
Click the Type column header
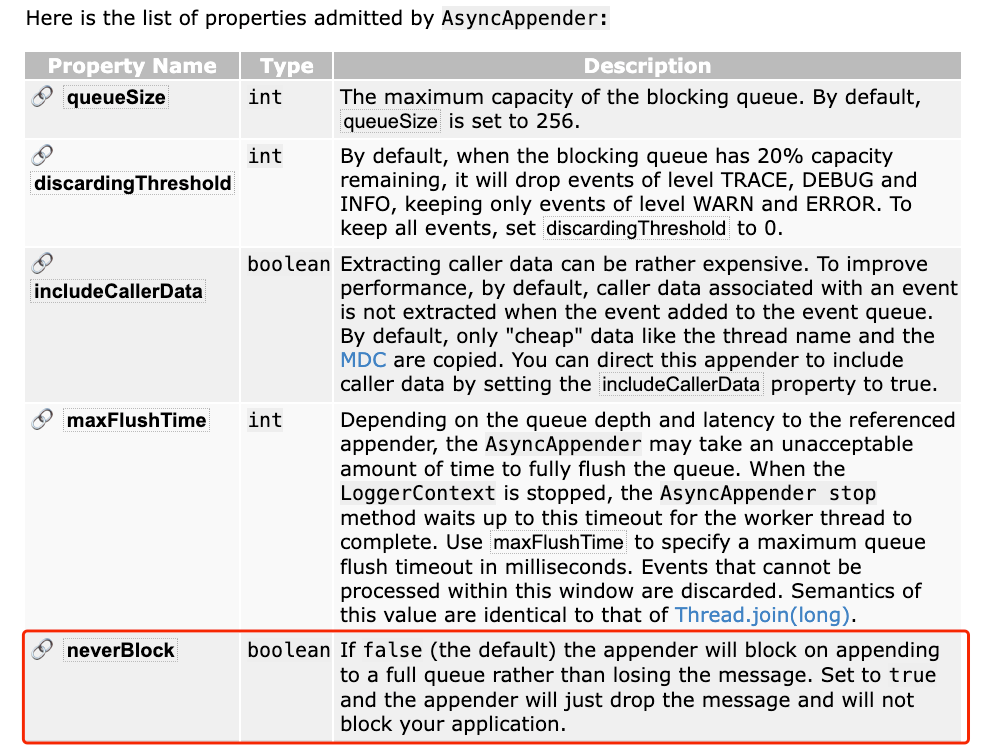[286, 66]
